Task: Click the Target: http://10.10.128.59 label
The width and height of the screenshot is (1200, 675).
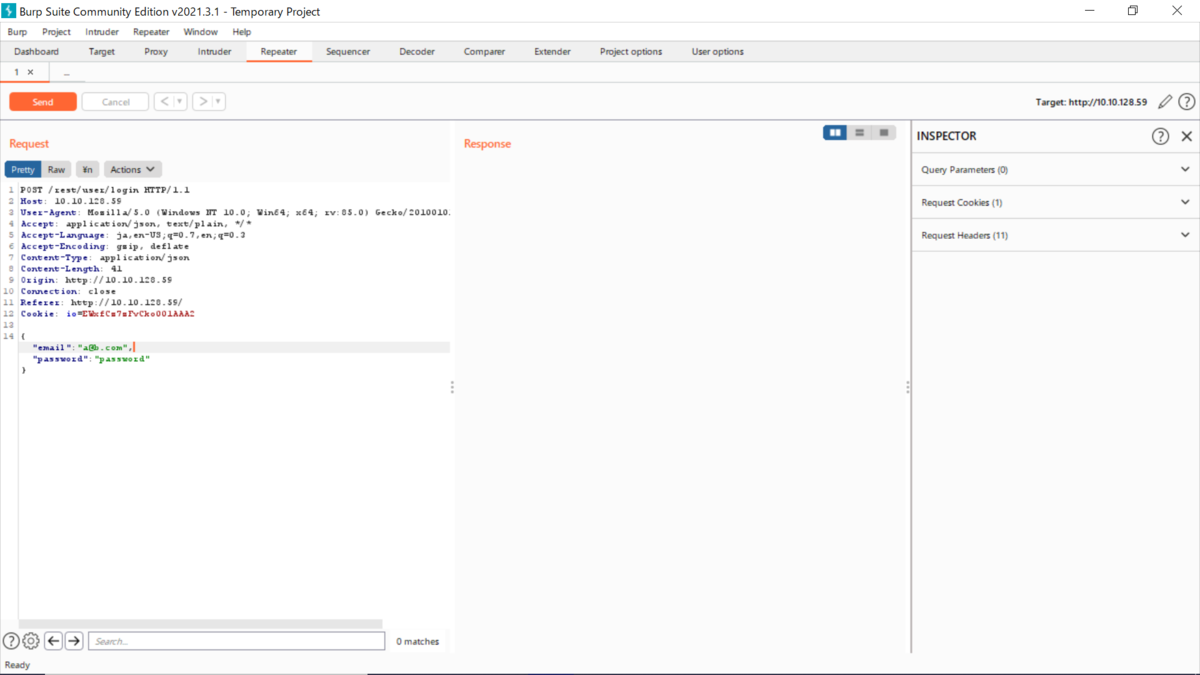Action: 1091,102
